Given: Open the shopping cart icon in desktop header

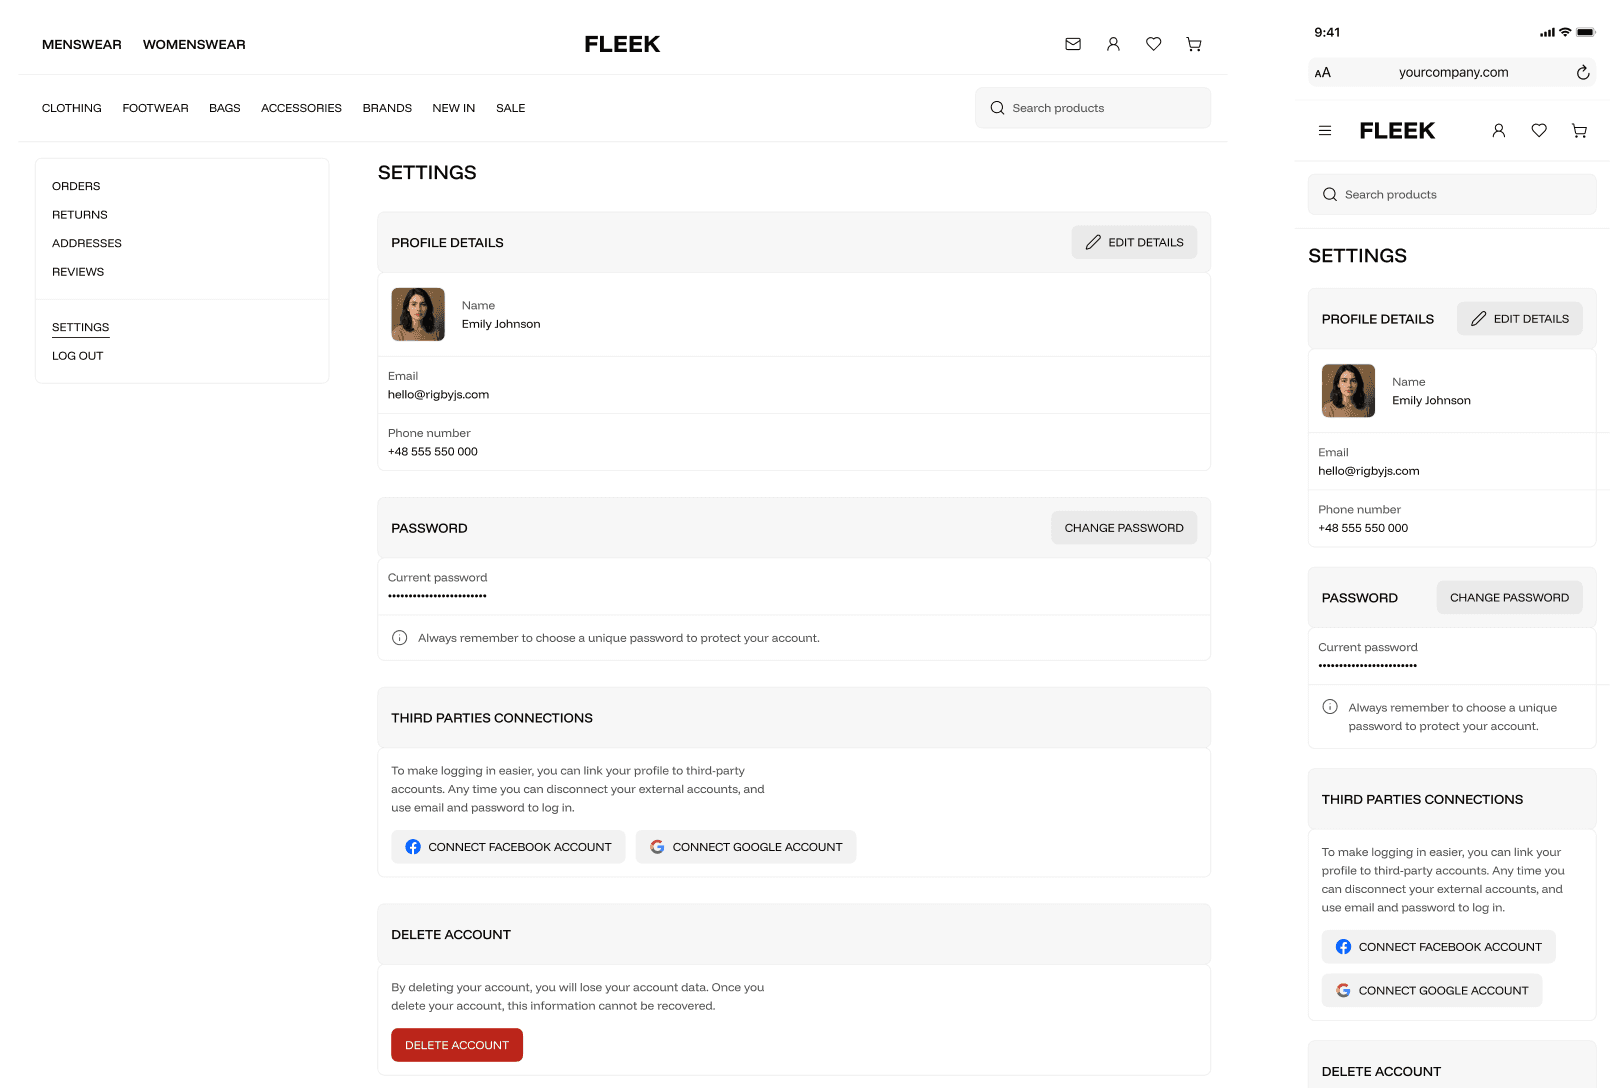Looking at the screenshot, I should click(1194, 44).
